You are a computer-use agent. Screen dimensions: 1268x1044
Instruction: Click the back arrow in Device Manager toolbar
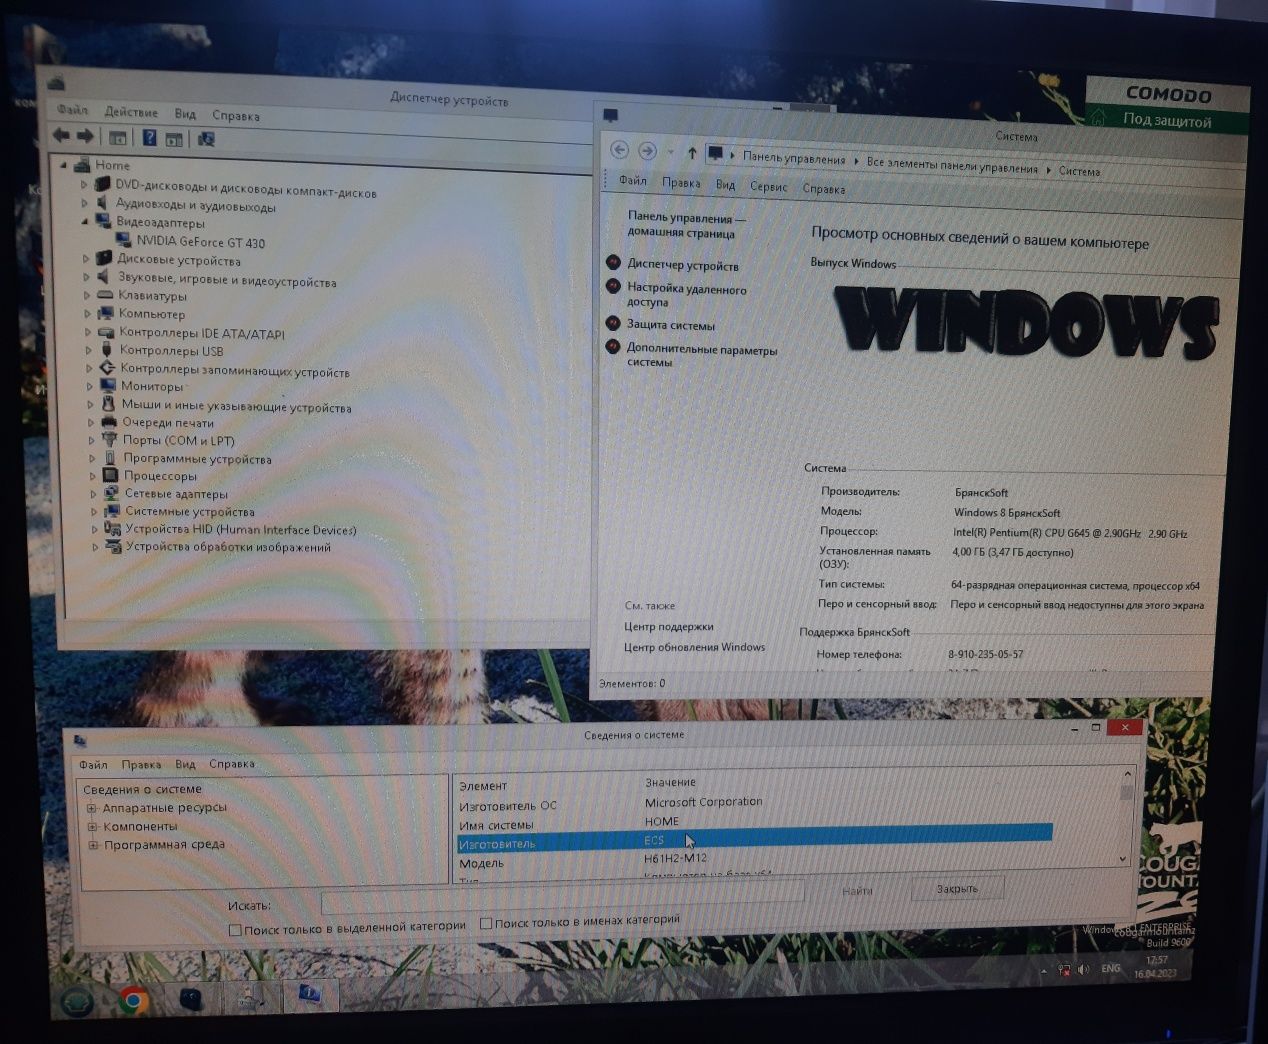(61, 136)
